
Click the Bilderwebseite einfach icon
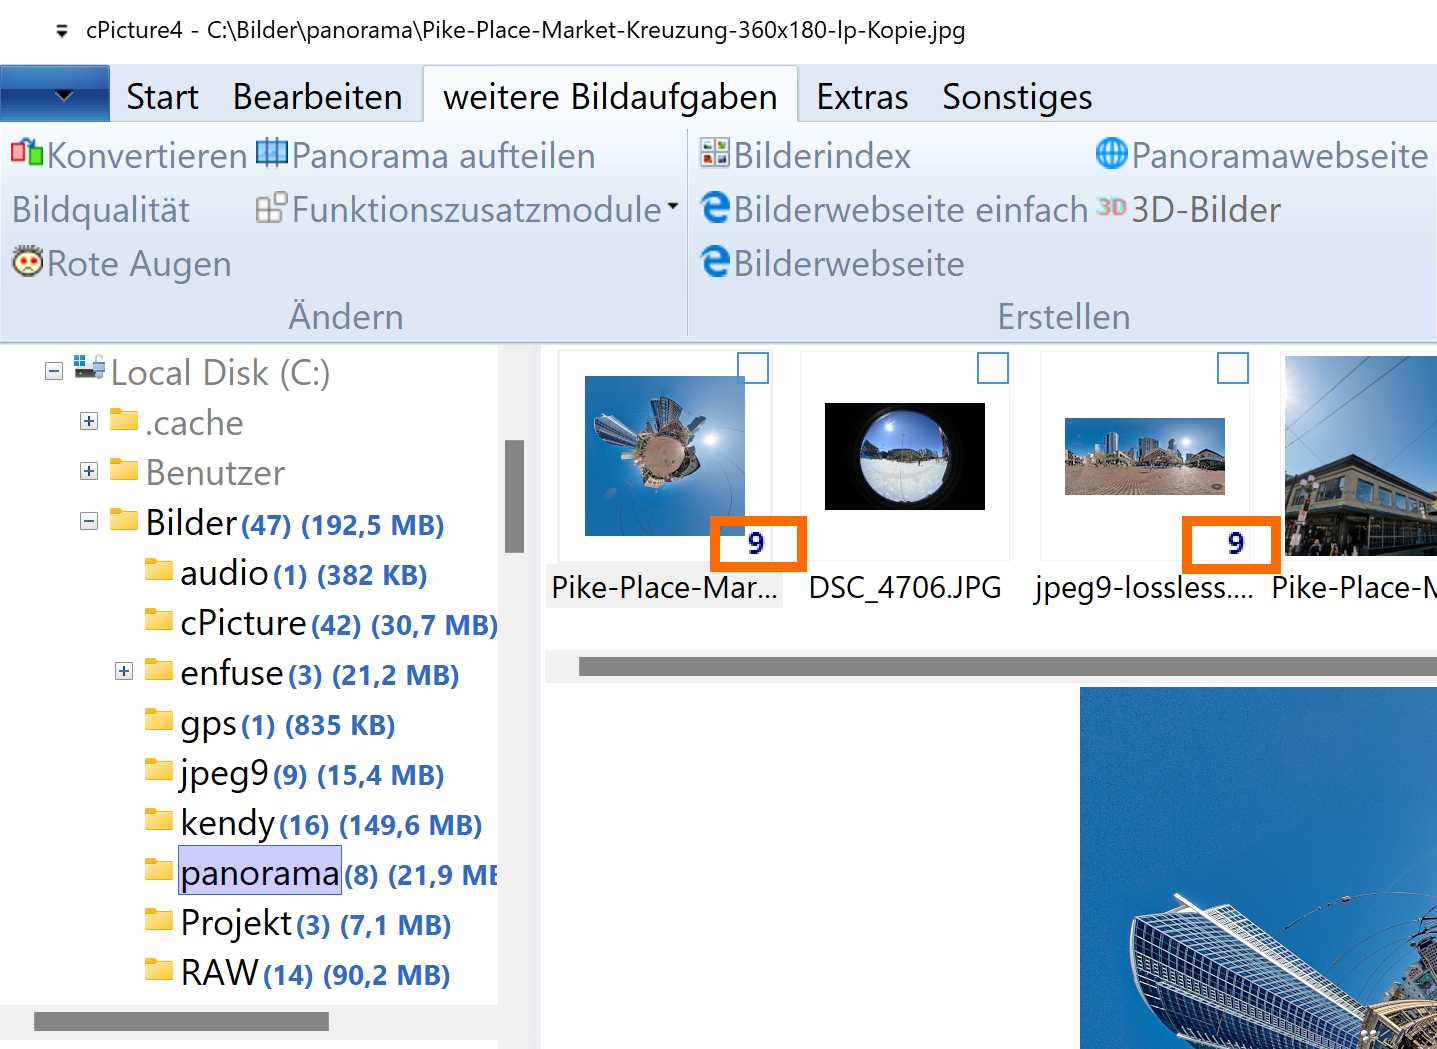[x=714, y=208]
